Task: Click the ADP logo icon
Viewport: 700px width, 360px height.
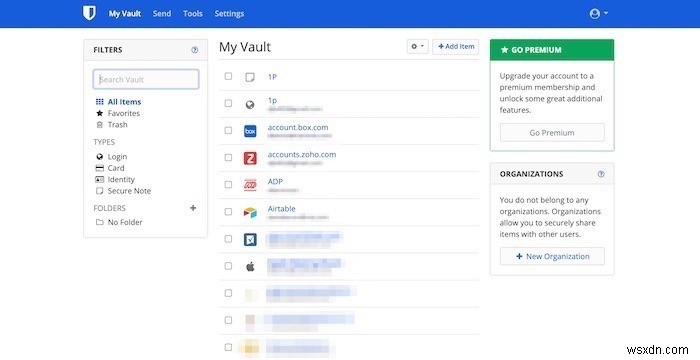Action: 250,185
